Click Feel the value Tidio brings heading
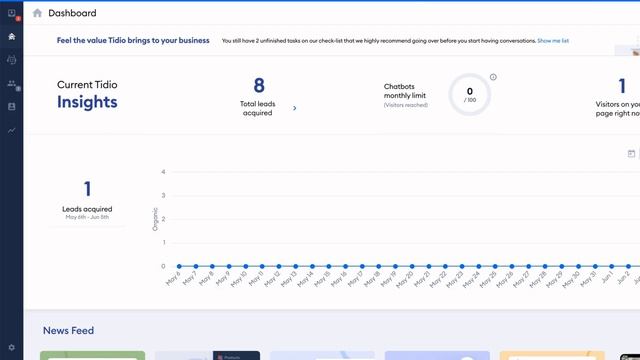The image size is (640, 360). [x=133, y=40]
